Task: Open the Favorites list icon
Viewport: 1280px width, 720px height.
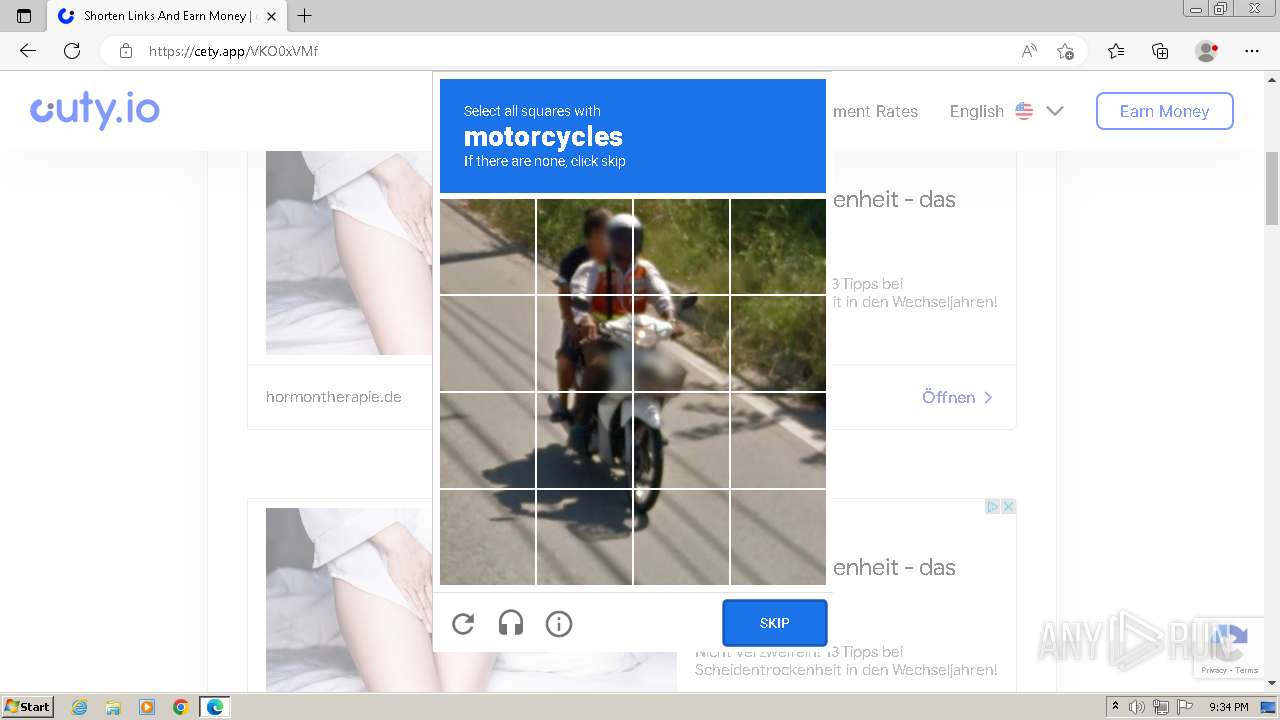Action: point(1116,51)
